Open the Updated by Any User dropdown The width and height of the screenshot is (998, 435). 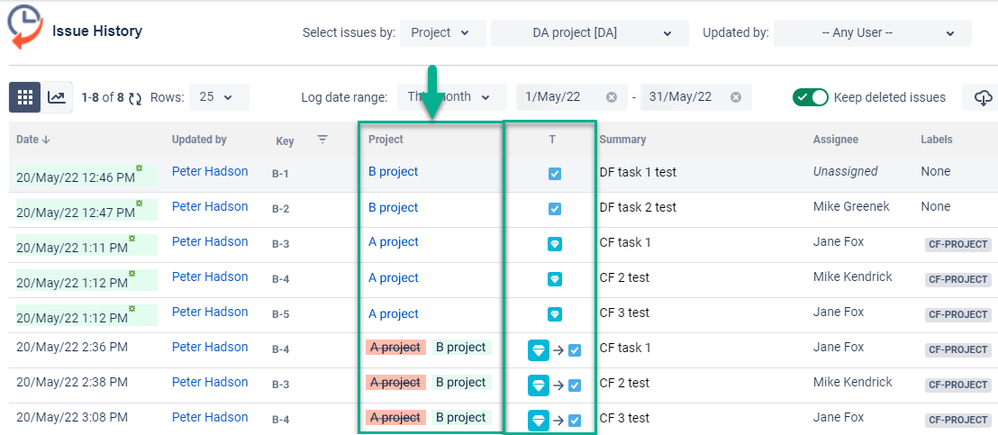pyautogui.click(x=873, y=33)
